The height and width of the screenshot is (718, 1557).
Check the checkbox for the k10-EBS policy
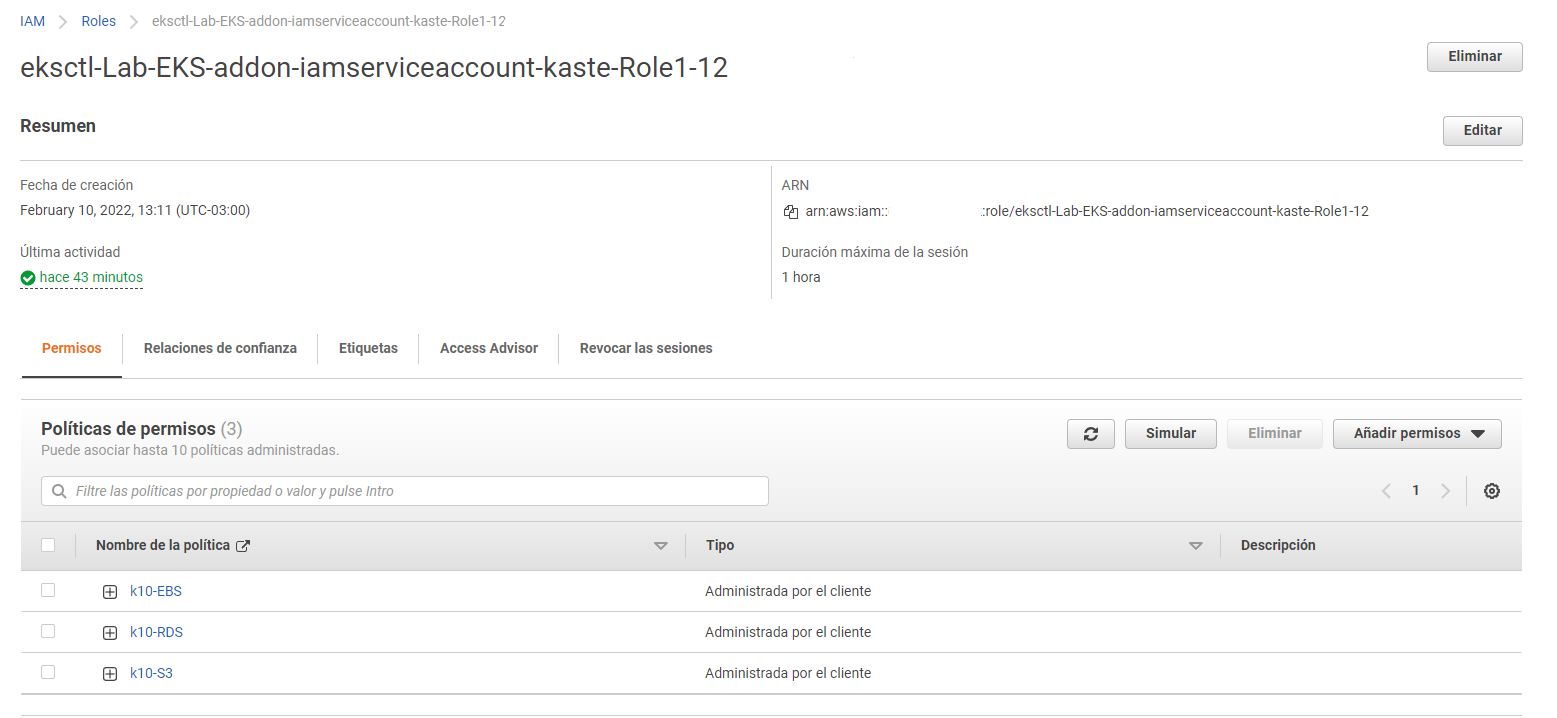[48, 590]
